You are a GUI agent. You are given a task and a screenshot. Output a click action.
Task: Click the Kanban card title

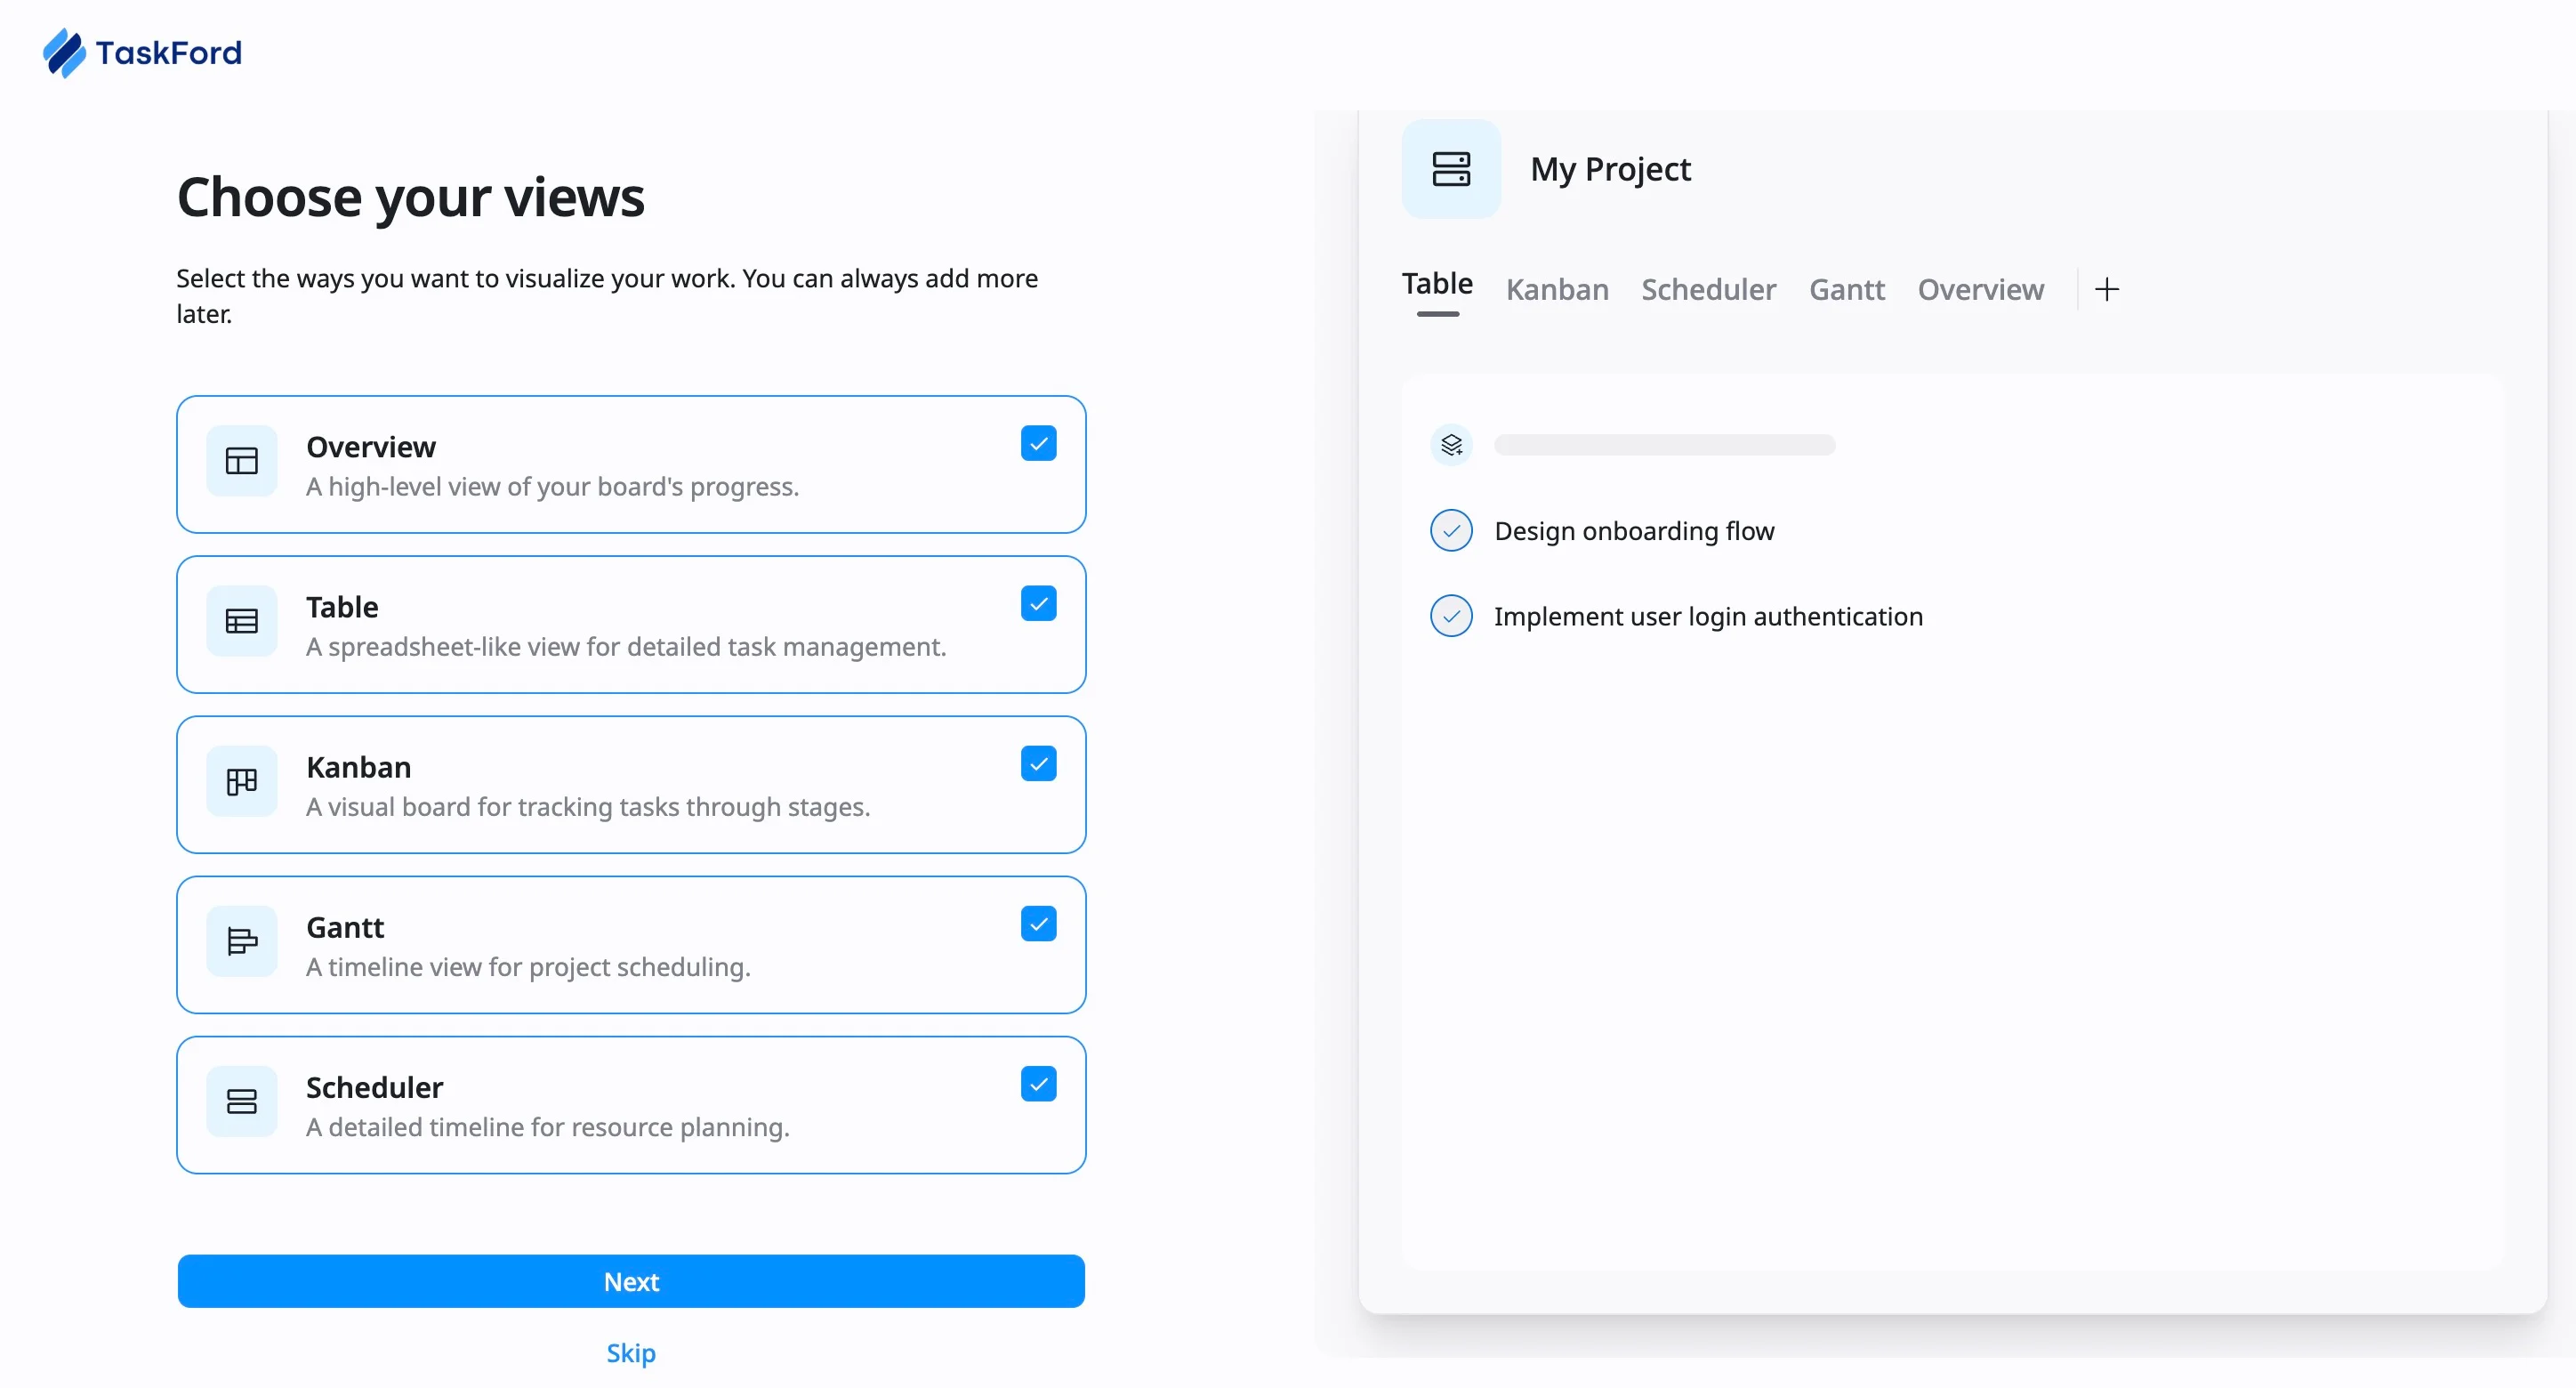(358, 767)
